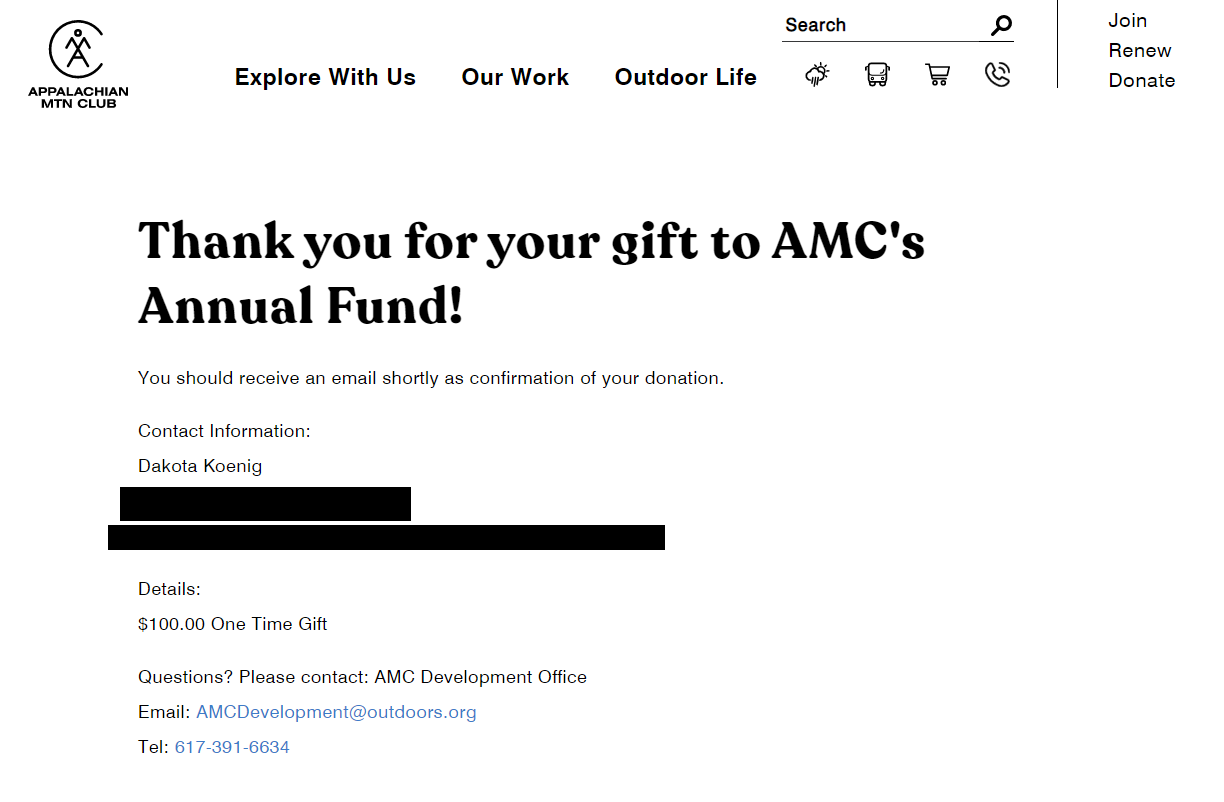Click the Join link
The height and width of the screenshot is (802, 1224).
click(x=1127, y=20)
